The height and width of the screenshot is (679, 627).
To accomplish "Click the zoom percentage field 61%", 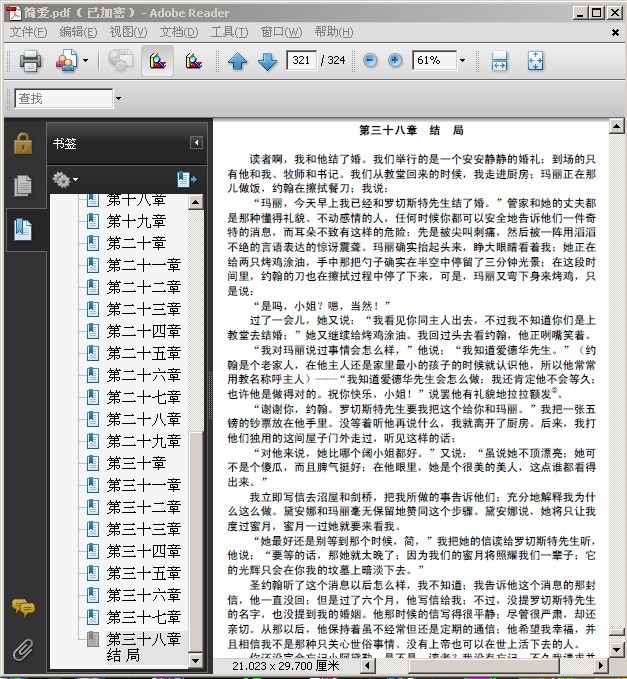I will pos(434,60).
